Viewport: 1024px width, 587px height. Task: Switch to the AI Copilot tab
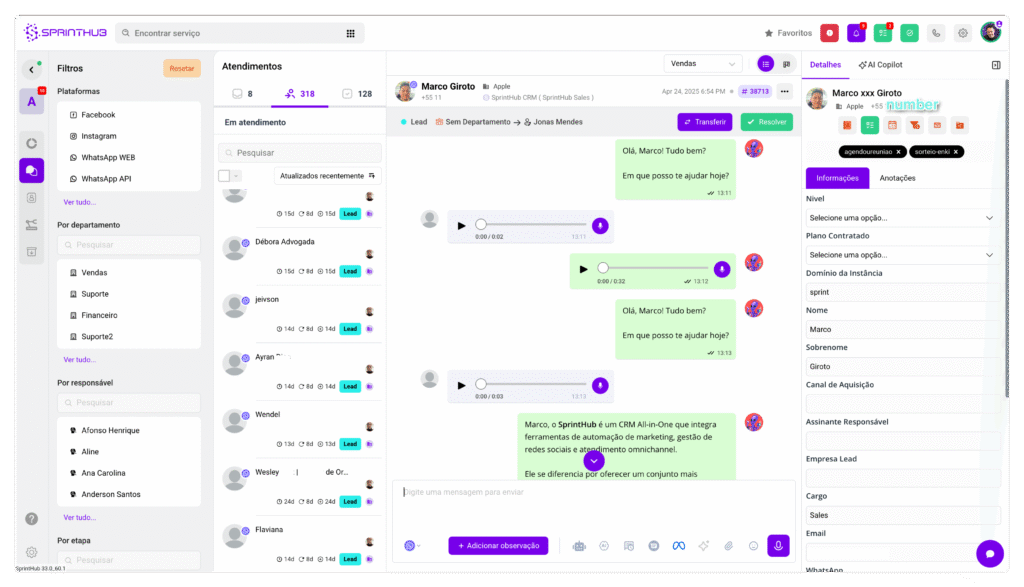880,65
